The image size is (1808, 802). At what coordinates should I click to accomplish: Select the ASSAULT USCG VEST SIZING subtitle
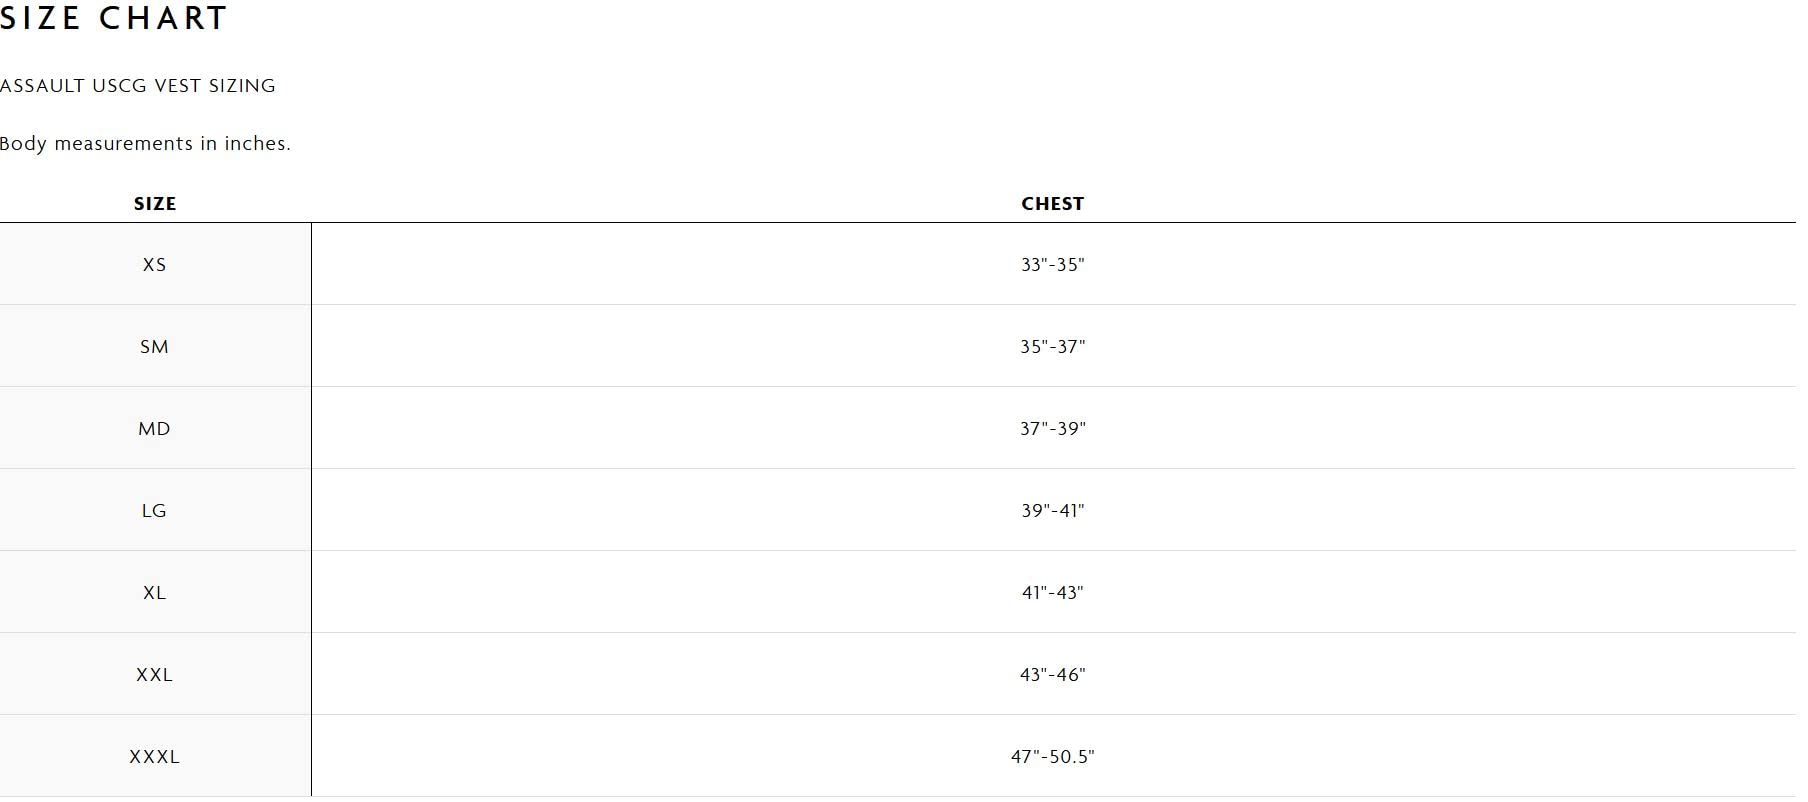[138, 86]
